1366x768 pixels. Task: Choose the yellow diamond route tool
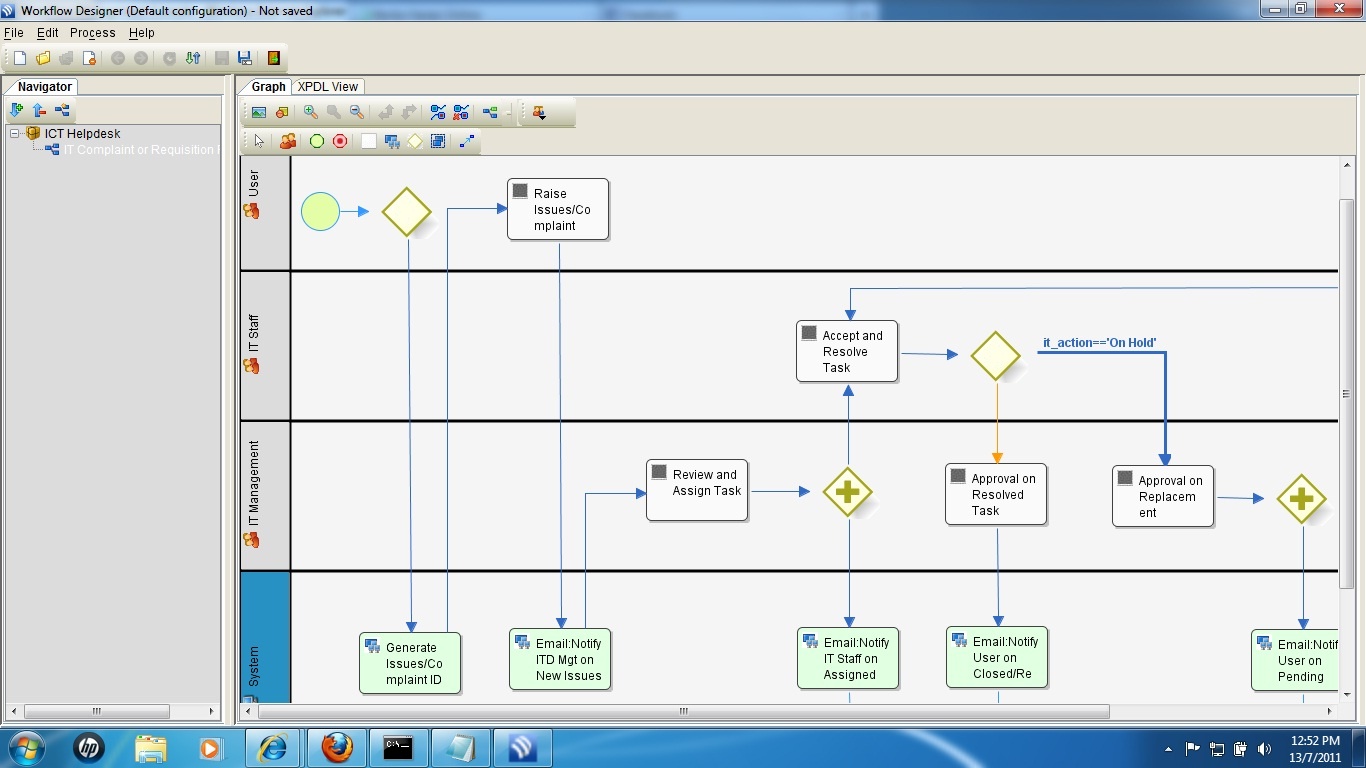(x=415, y=142)
